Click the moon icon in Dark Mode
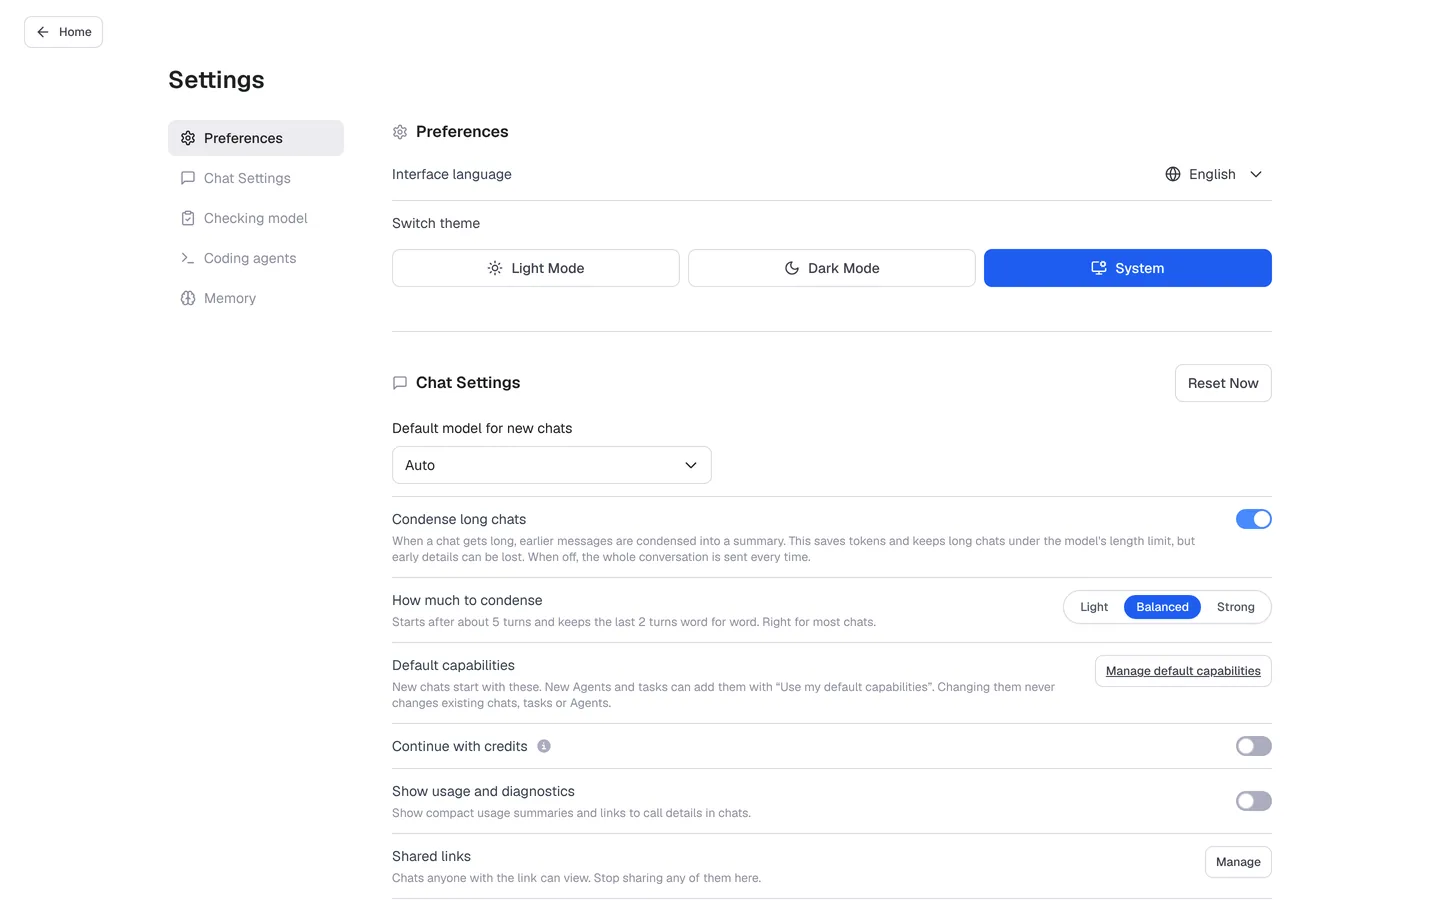Screen dimensions: 1440x900 click(792, 268)
